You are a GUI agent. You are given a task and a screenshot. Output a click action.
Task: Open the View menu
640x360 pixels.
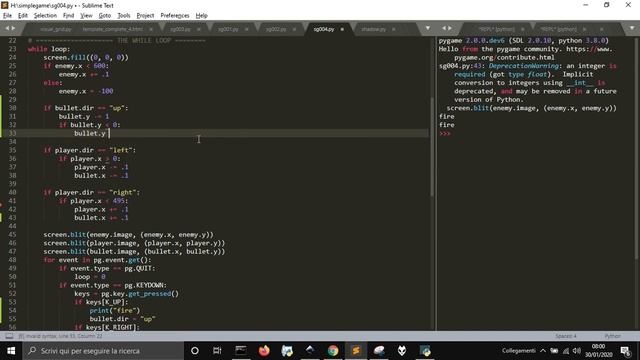(86, 16)
